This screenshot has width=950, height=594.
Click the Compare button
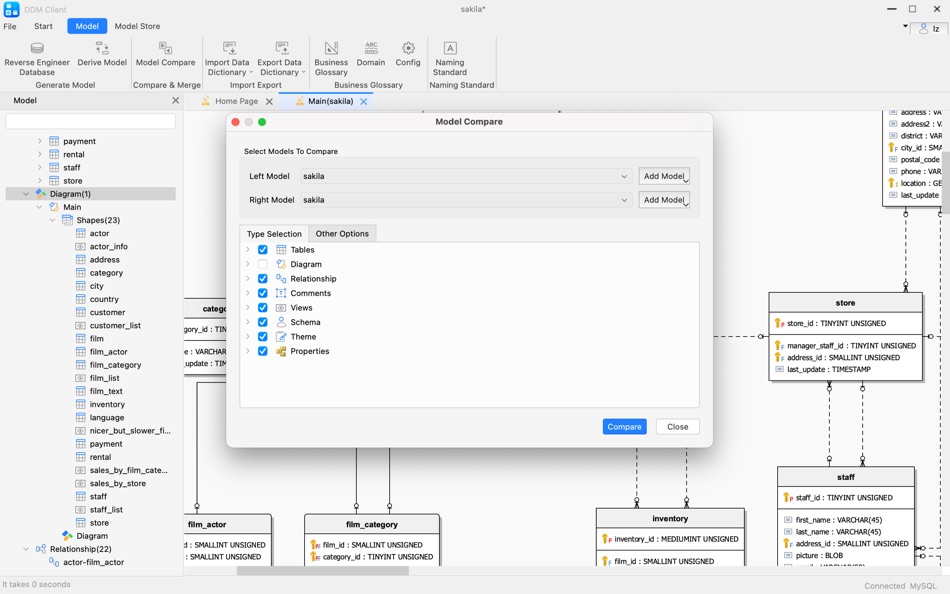point(624,426)
